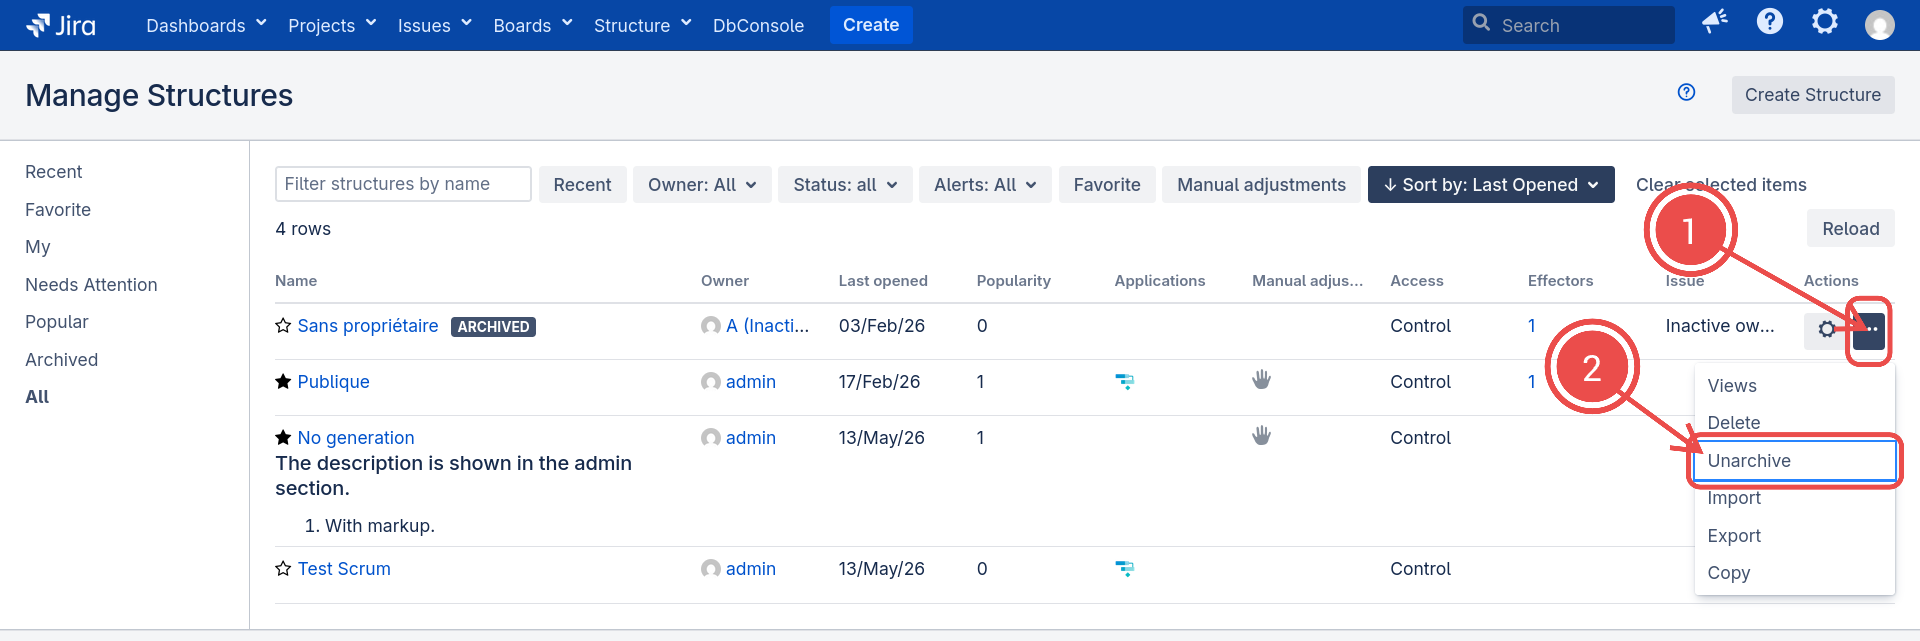Choose Views from the actions menu

(x=1795, y=386)
